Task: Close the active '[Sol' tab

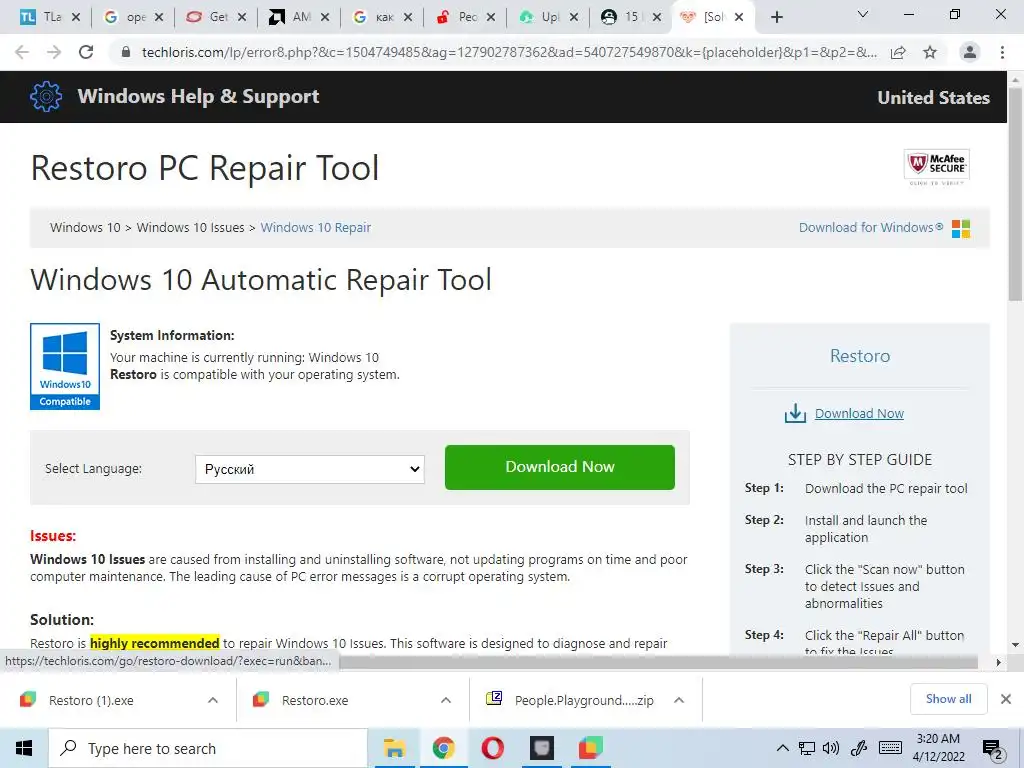Action: [739, 17]
